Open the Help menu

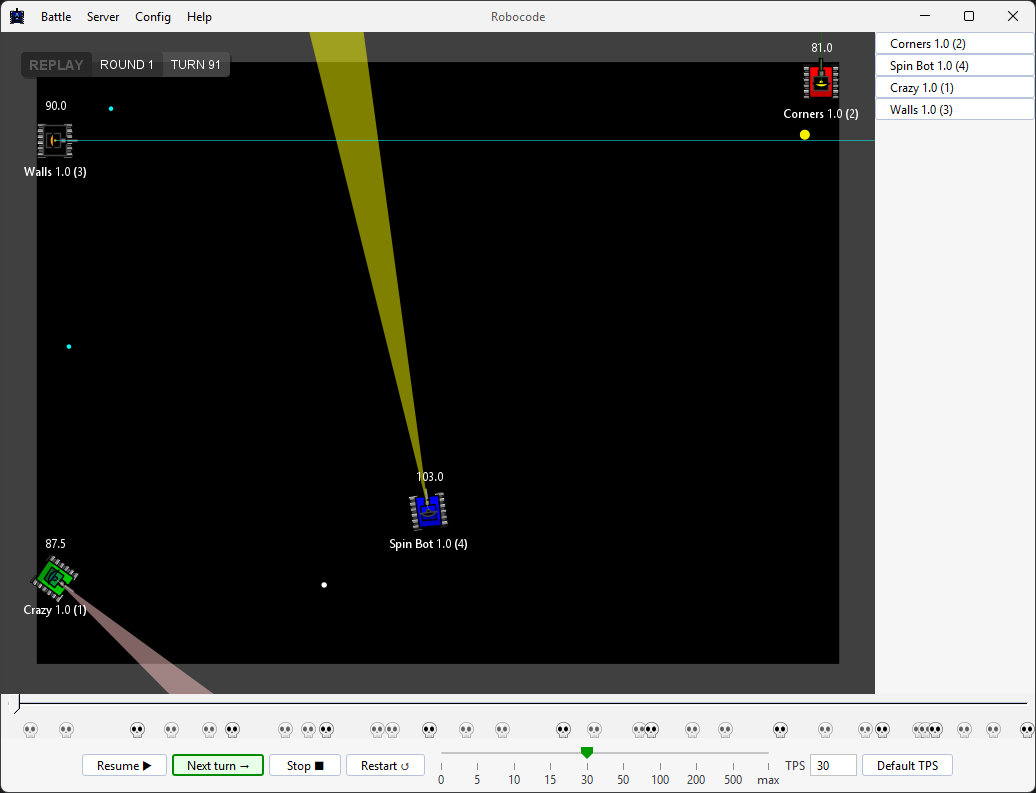pos(199,17)
